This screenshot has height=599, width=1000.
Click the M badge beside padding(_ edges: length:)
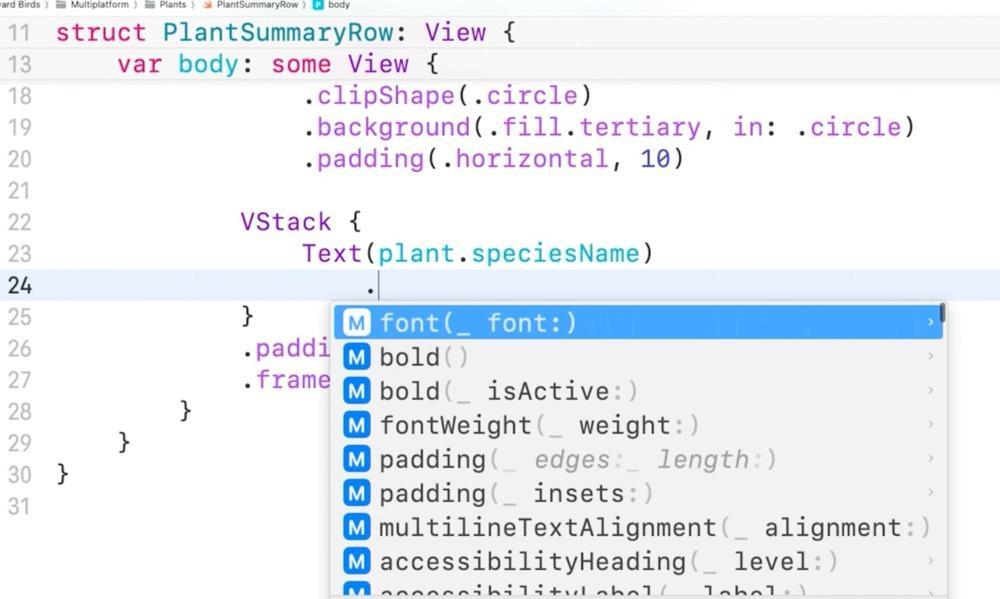[356, 458]
